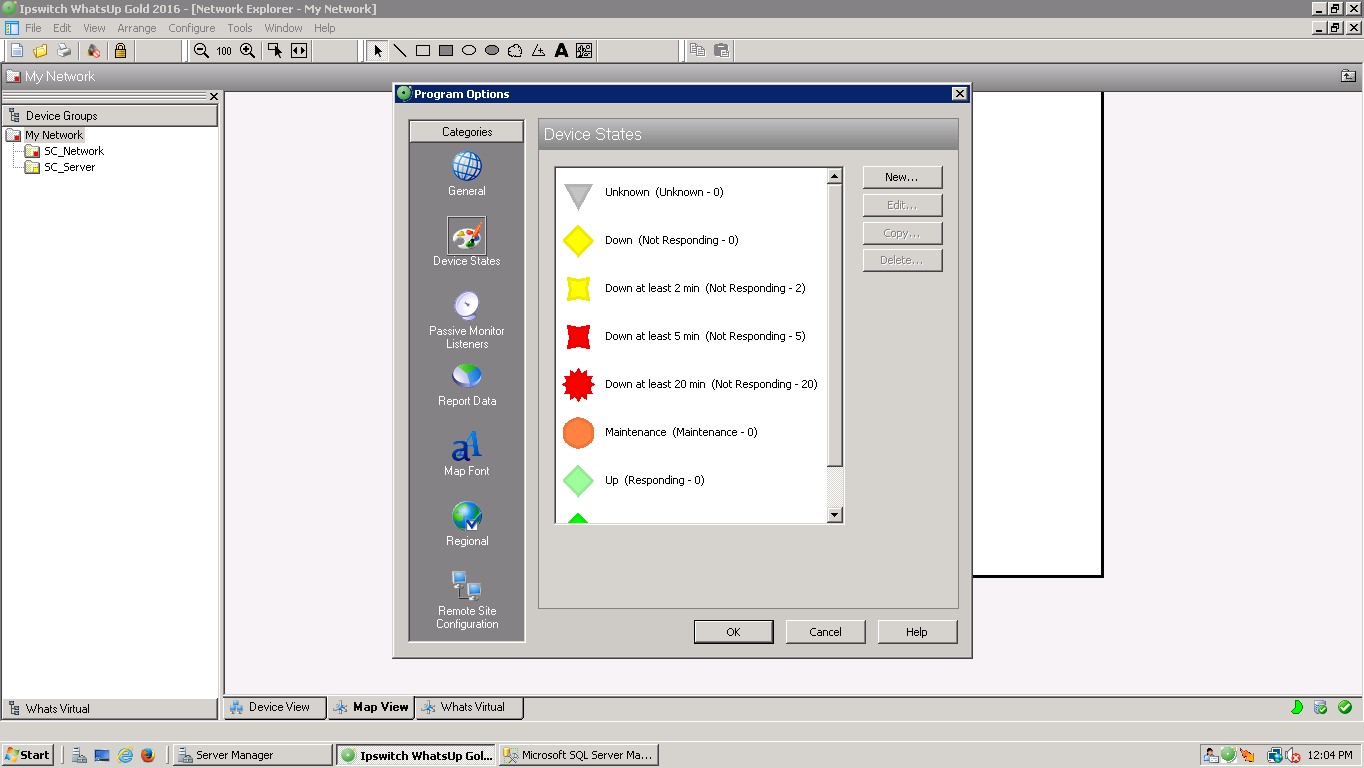
Task: Click the New button to add state
Action: [x=902, y=177]
